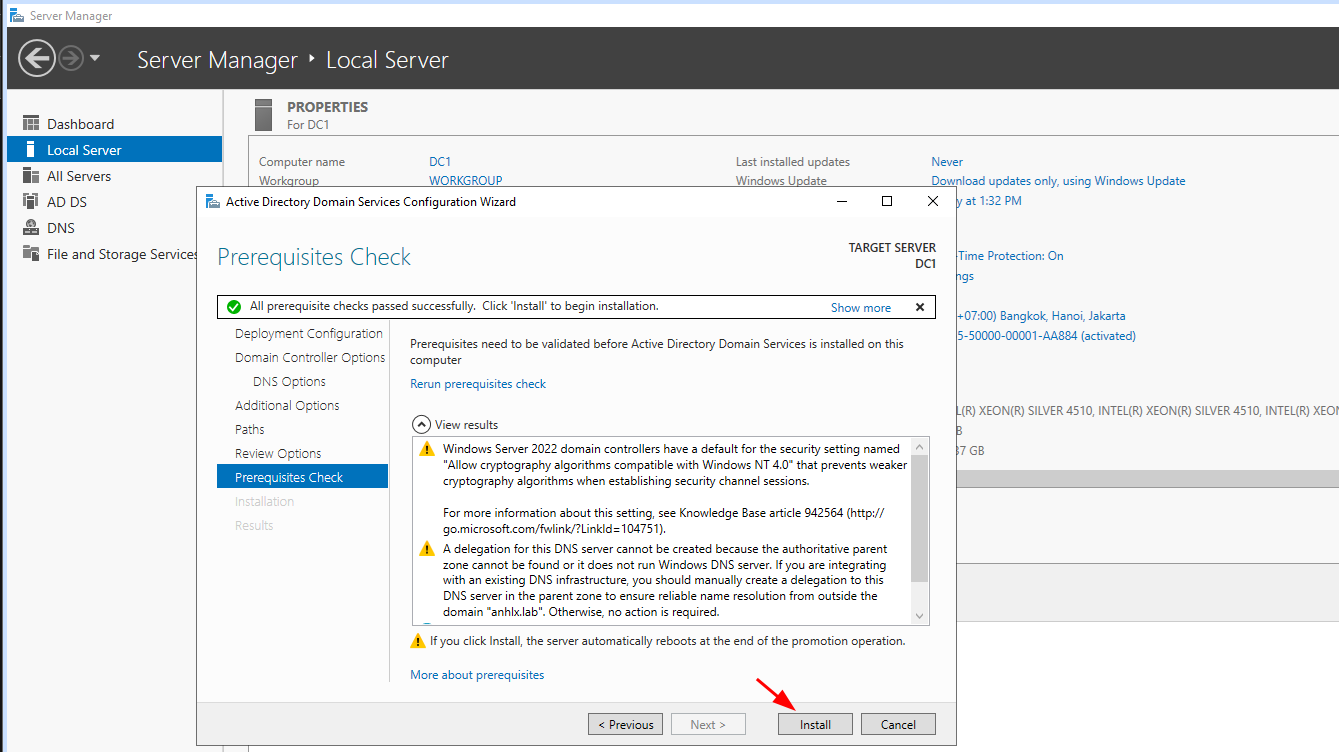Open the AD DS sidebar item
This screenshot has width=1339, height=752.
click(x=67, y=202)
